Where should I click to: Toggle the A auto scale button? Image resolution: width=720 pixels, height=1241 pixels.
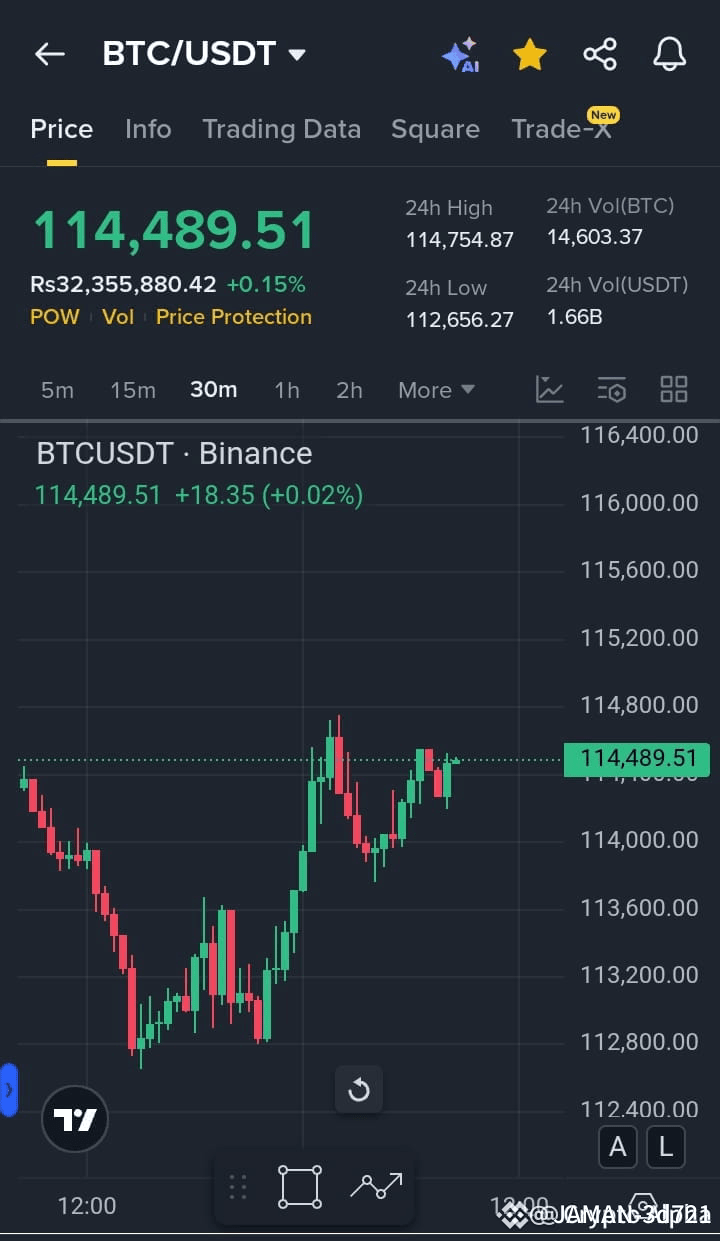coord(618,1146)
